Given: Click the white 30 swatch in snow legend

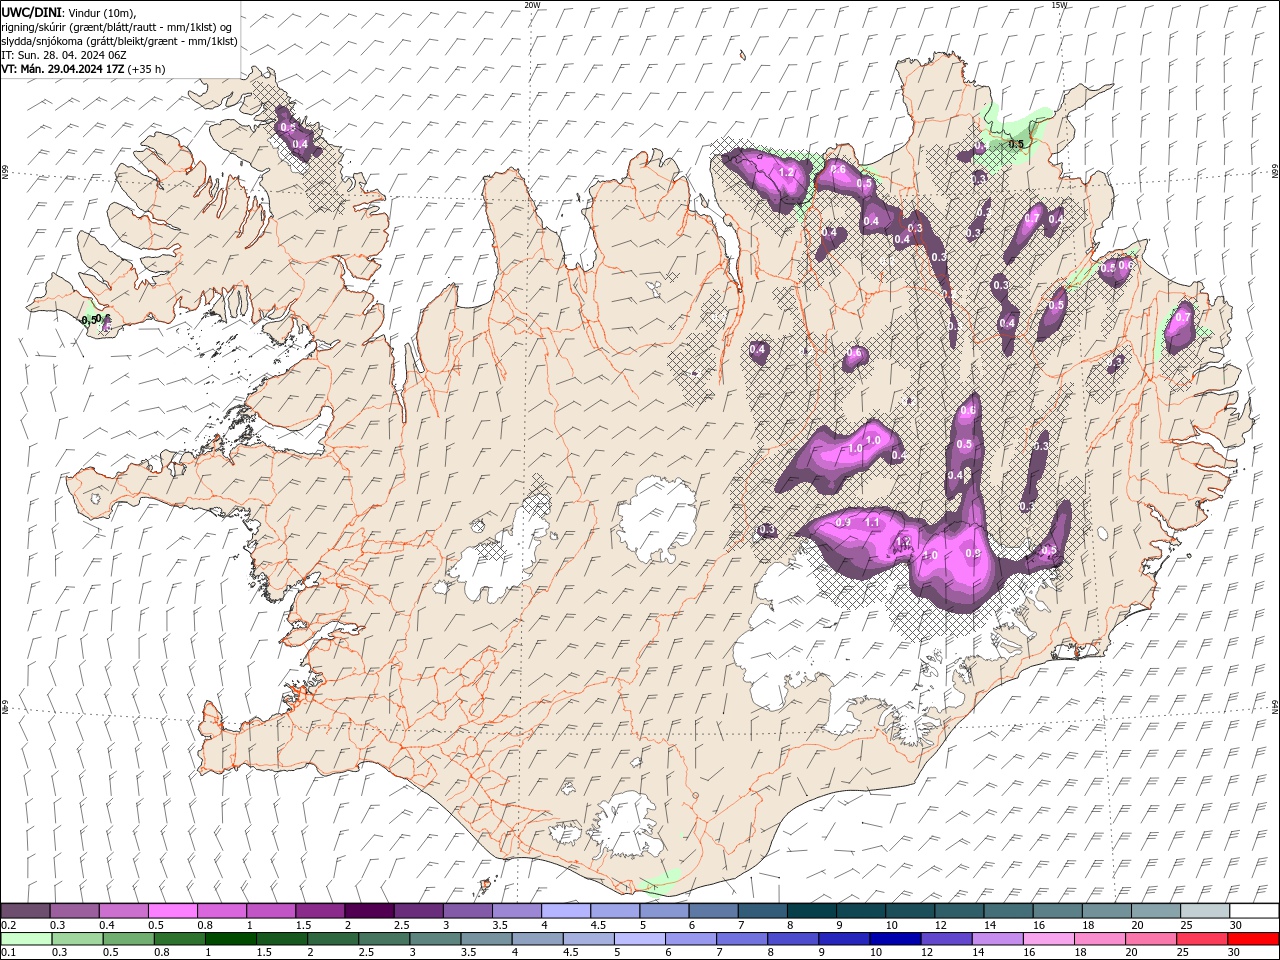Looking at the screenshot, I should 1254,910.
